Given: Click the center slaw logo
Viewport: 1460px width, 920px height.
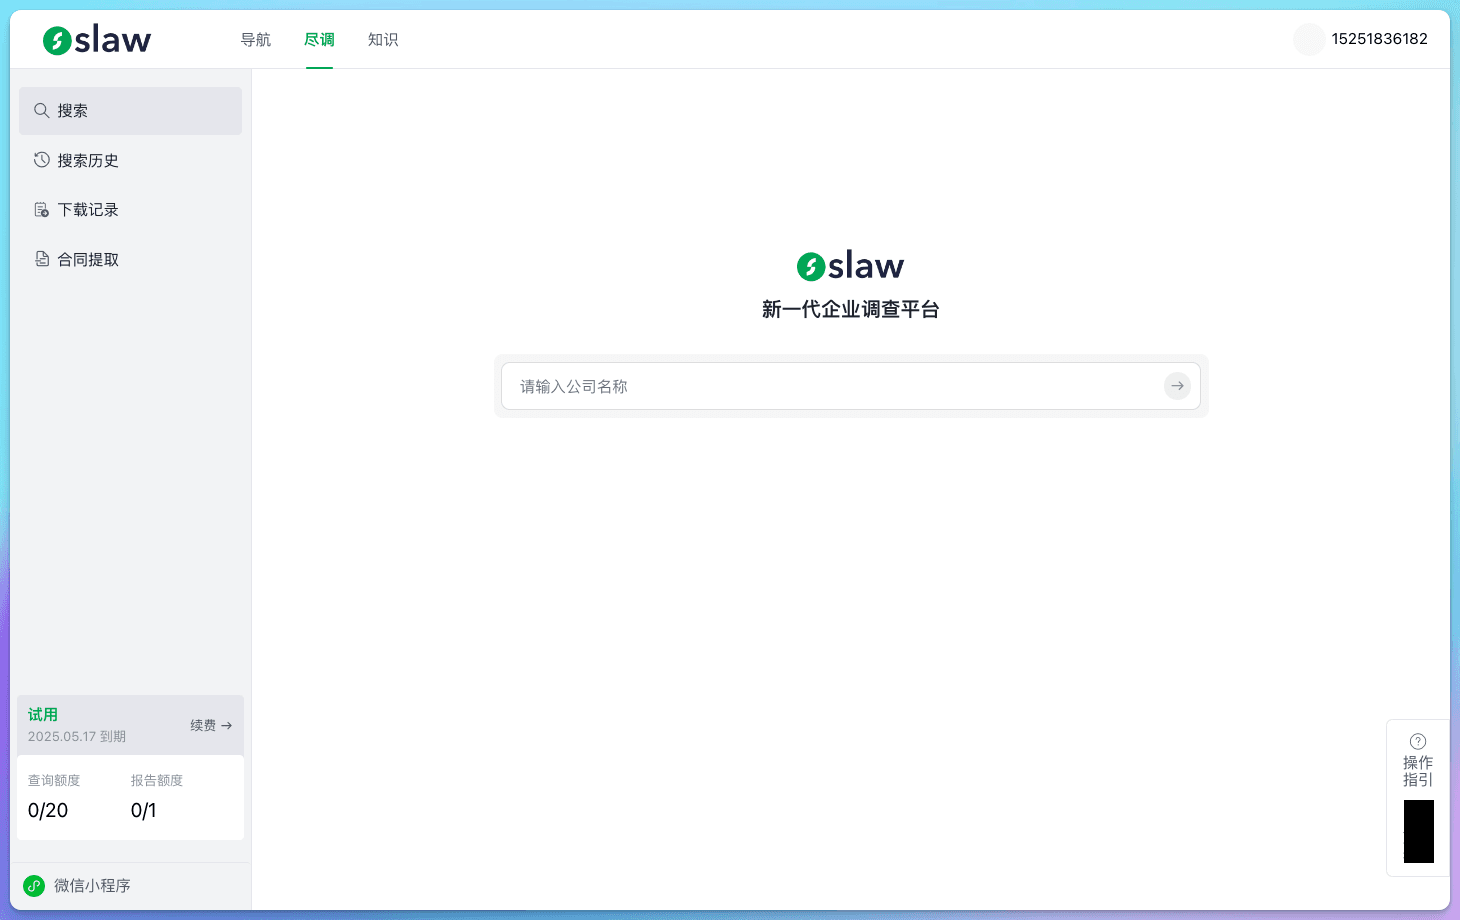Looking at the screenshot, I should [x=850, y=266].
